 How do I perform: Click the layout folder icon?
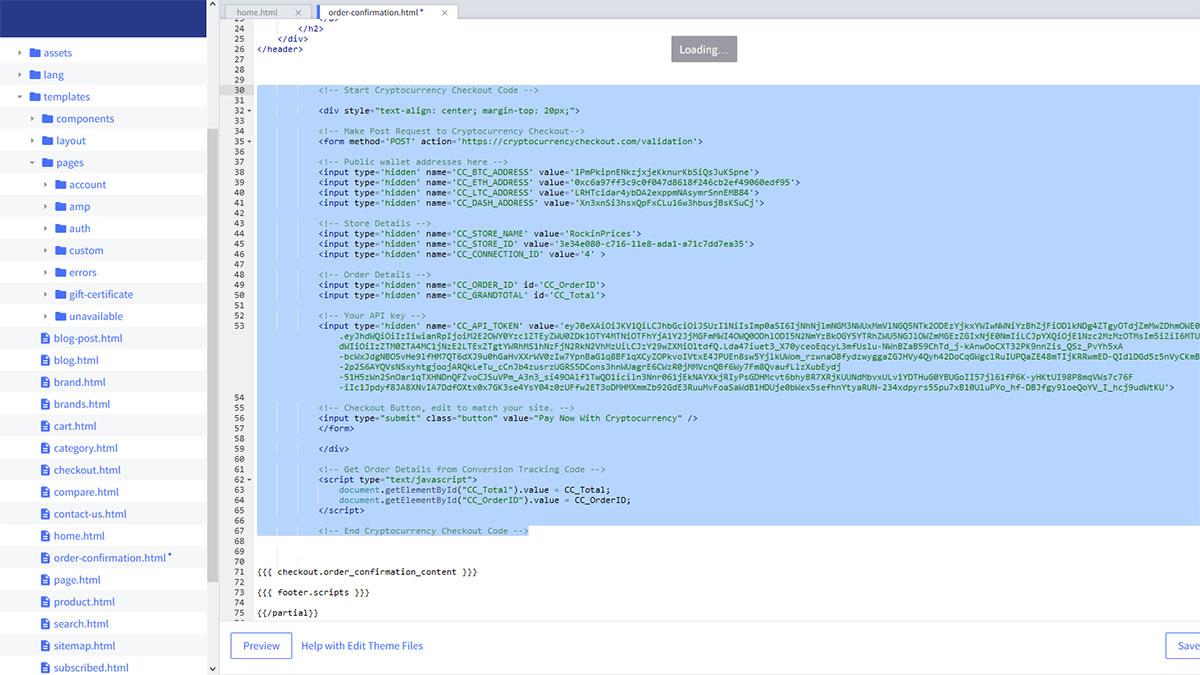pyautogui.click(x=48, y=141)
